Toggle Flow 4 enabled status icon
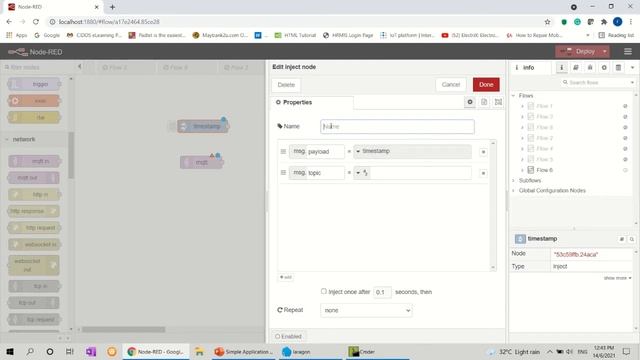 tap(625, 149)
